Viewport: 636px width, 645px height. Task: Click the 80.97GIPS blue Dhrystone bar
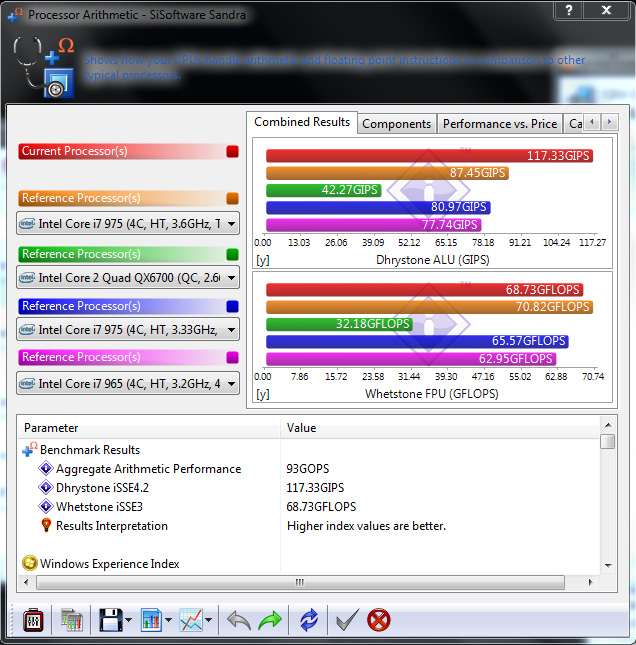tap(378, 207)
